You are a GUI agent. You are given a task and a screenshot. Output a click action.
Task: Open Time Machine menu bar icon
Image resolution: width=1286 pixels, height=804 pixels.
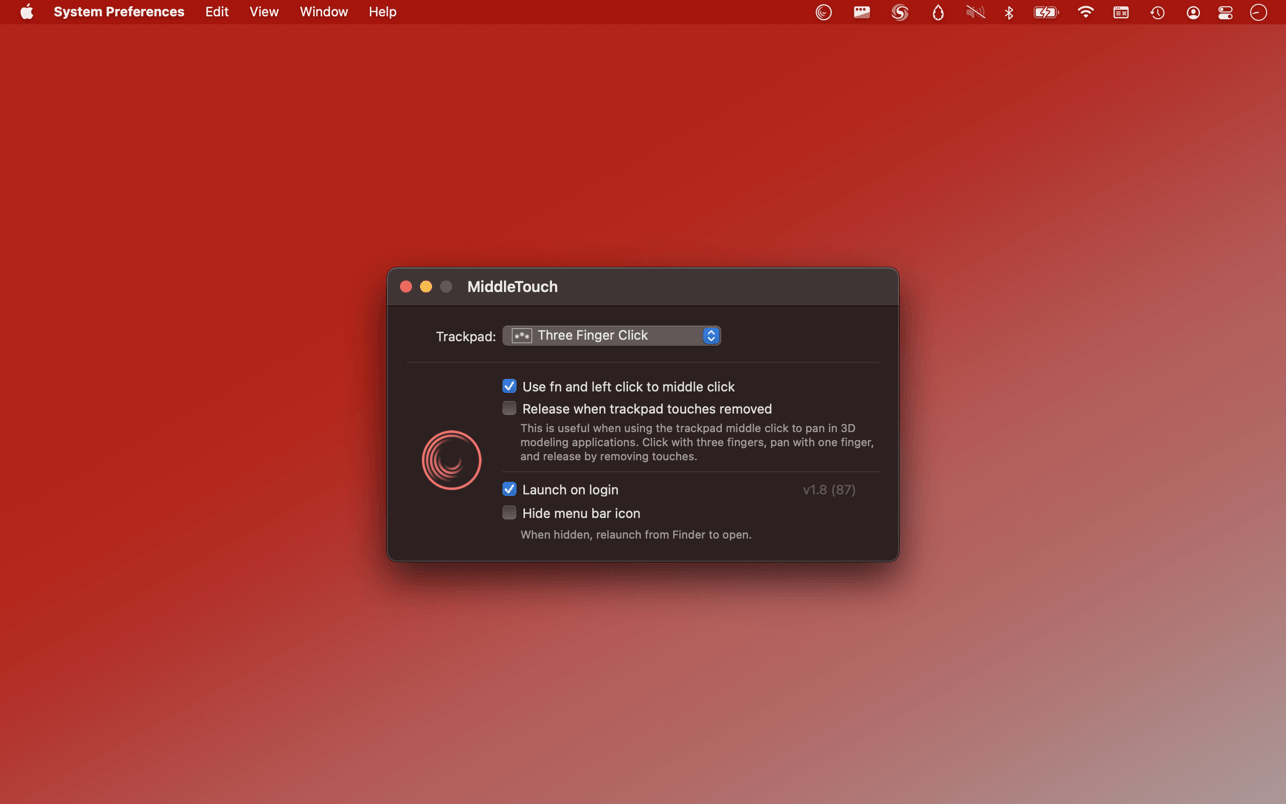pyautogui.click(x=1157, y=12)
